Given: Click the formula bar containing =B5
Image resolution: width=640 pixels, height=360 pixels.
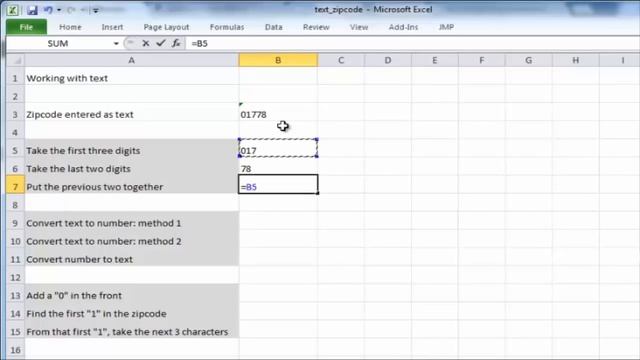Looking at the screenshot, I should [x=412, y=43].
